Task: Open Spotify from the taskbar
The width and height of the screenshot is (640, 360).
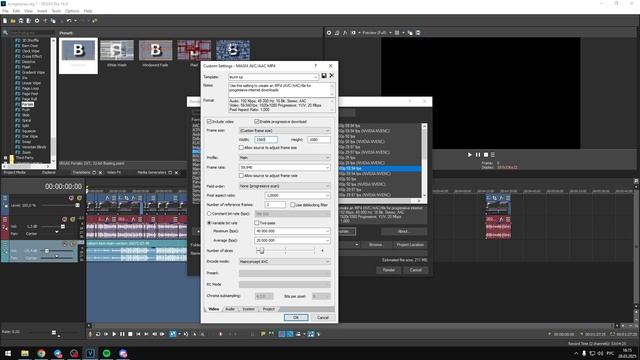Action: tap(107, 353)
